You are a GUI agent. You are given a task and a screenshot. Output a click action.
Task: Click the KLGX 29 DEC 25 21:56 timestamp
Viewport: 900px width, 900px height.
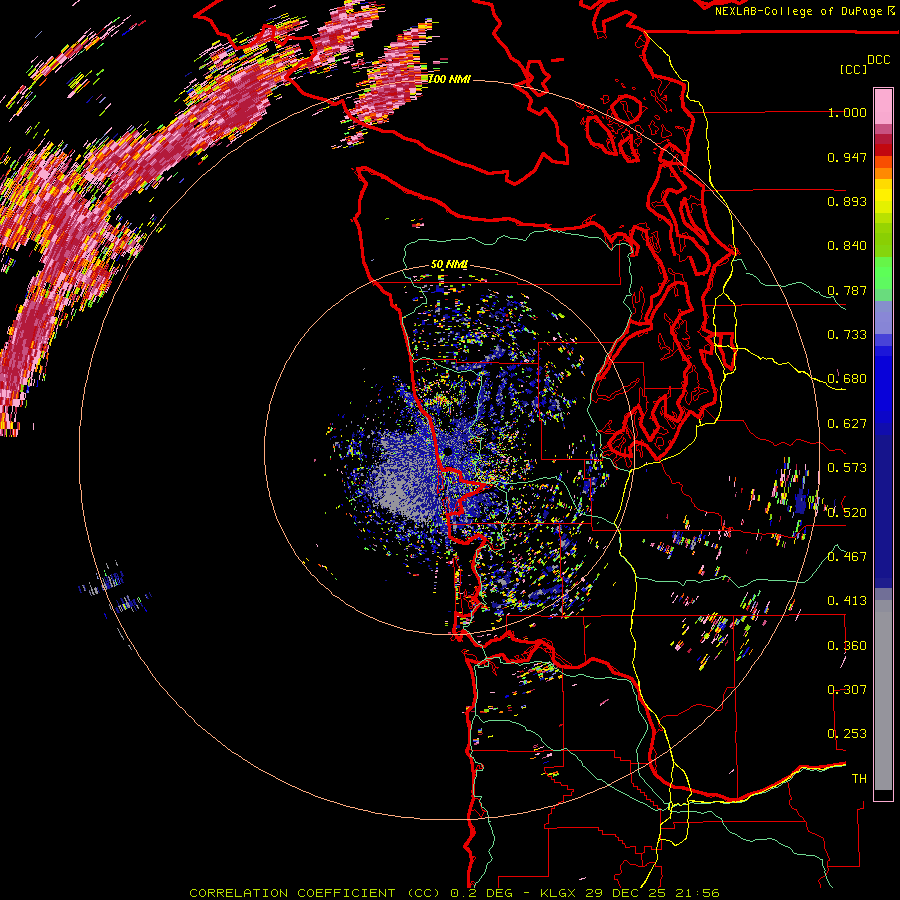coord(630,893)
